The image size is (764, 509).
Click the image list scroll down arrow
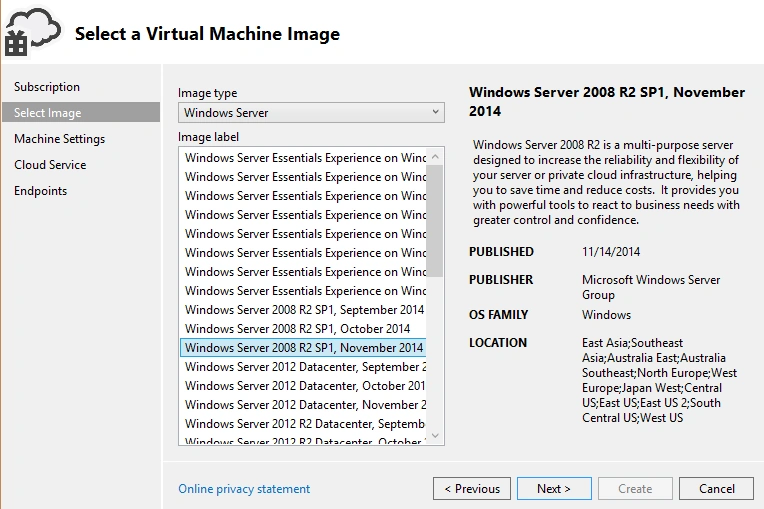pyautogui.click(x=435, y=435)
